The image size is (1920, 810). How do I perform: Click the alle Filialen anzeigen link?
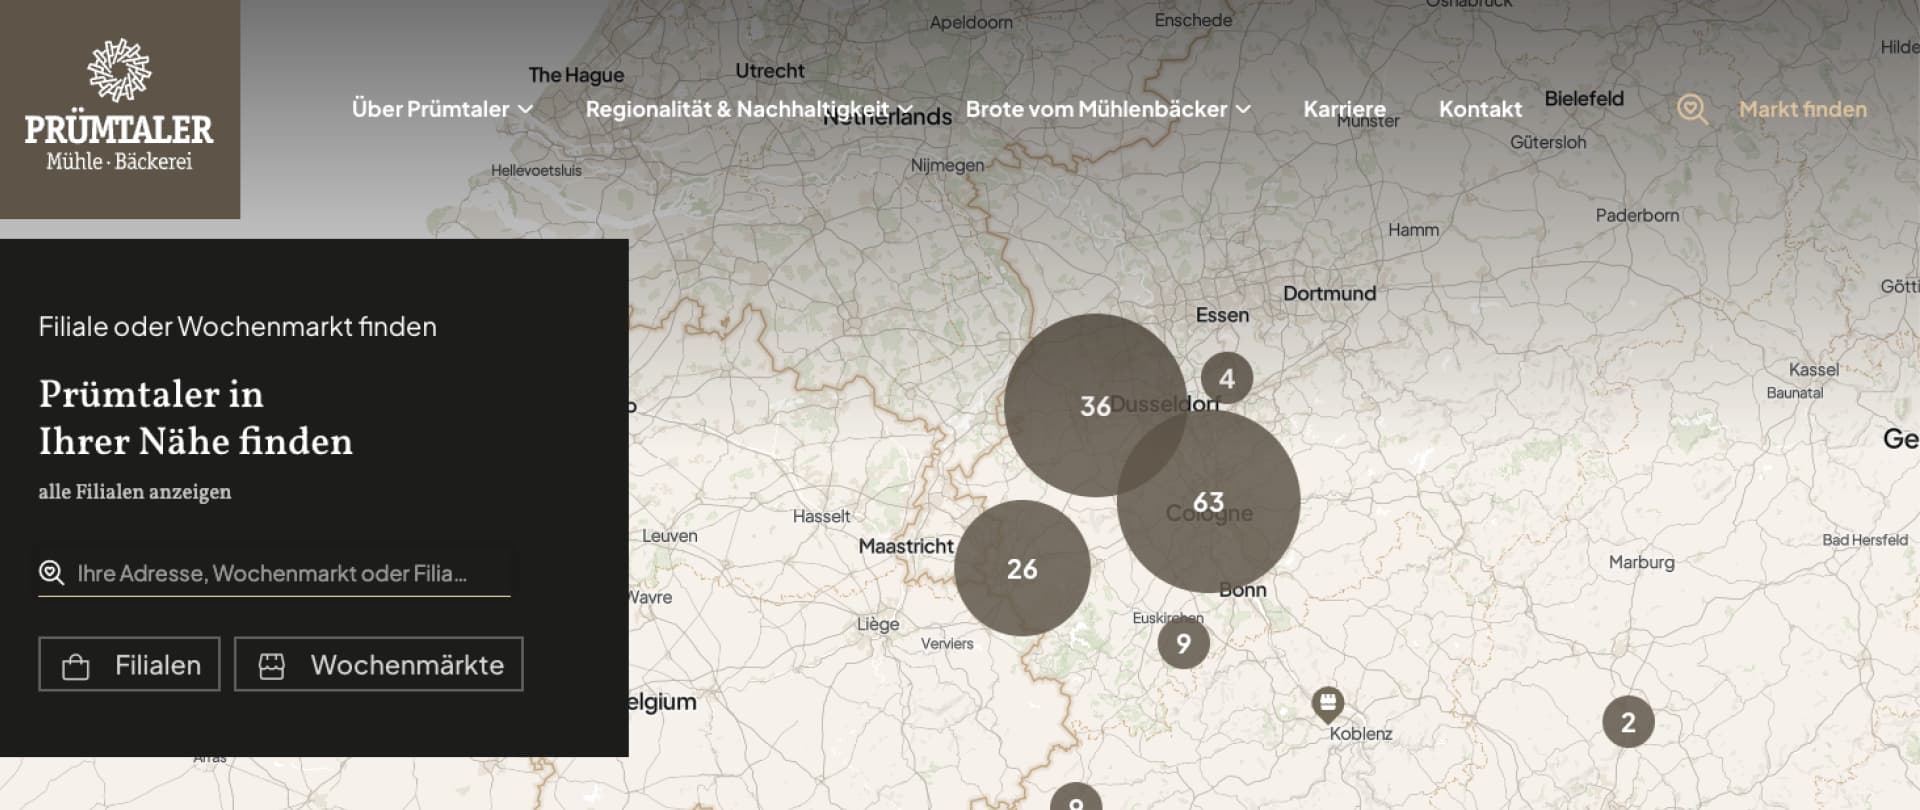coord(135,491)
